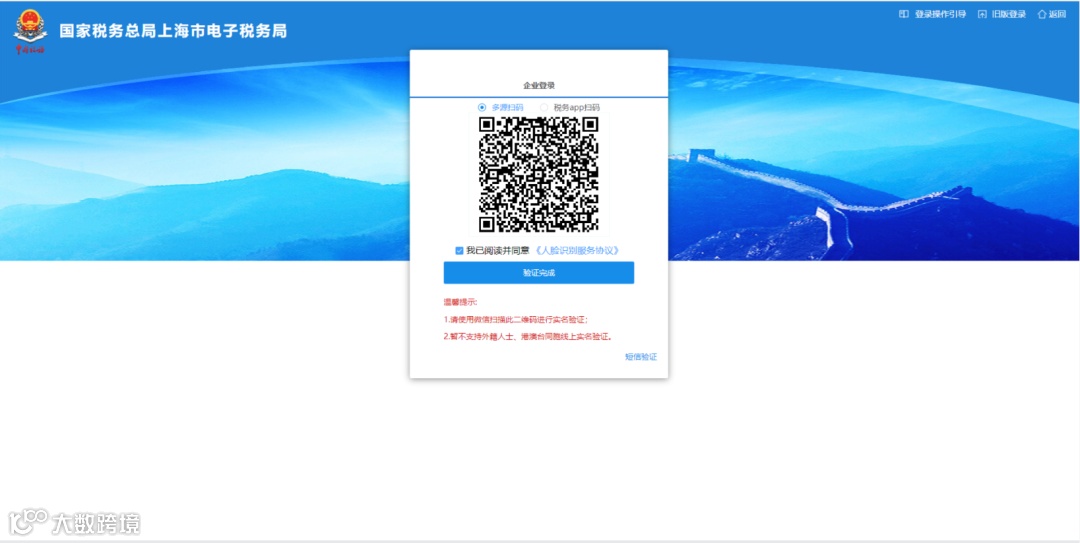Switch to 短信验证 SMS verification
This screenshot has width=1080, height=543.
(x=641, y=357)
